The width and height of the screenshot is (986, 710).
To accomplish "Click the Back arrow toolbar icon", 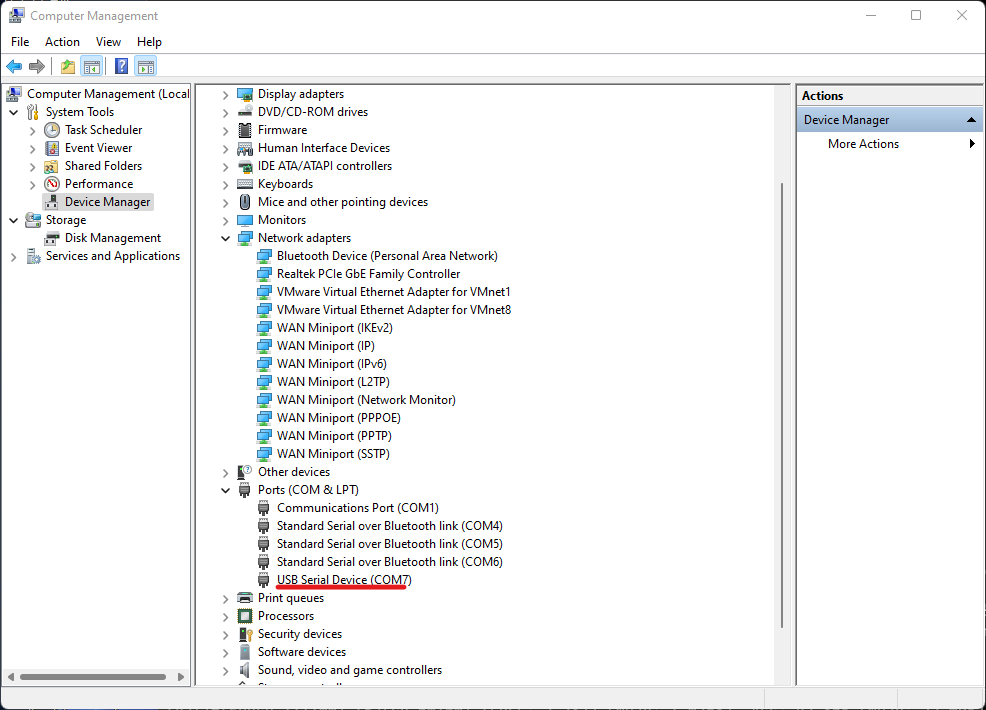I will pos(14,66).
